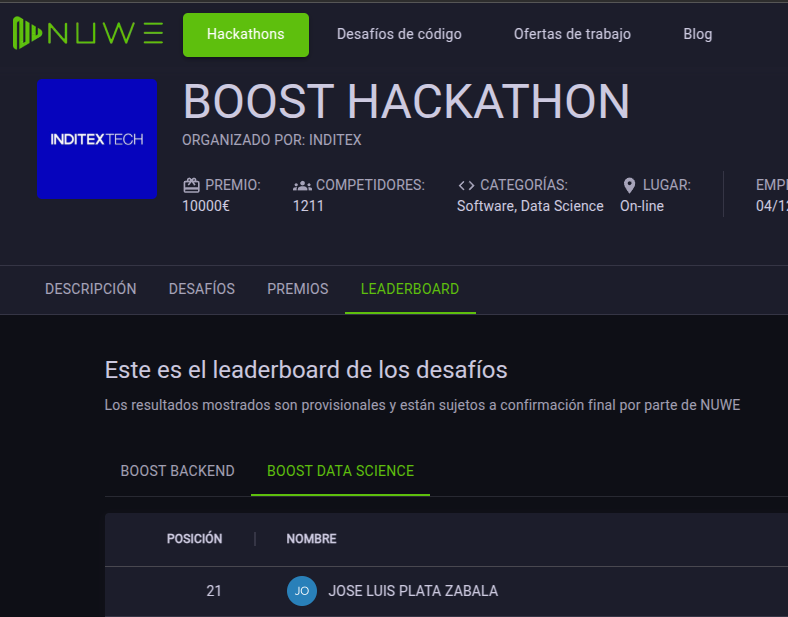Open the Hackathons section
Image resolution: width=788 pixels, height=617 pixels.
246,35
